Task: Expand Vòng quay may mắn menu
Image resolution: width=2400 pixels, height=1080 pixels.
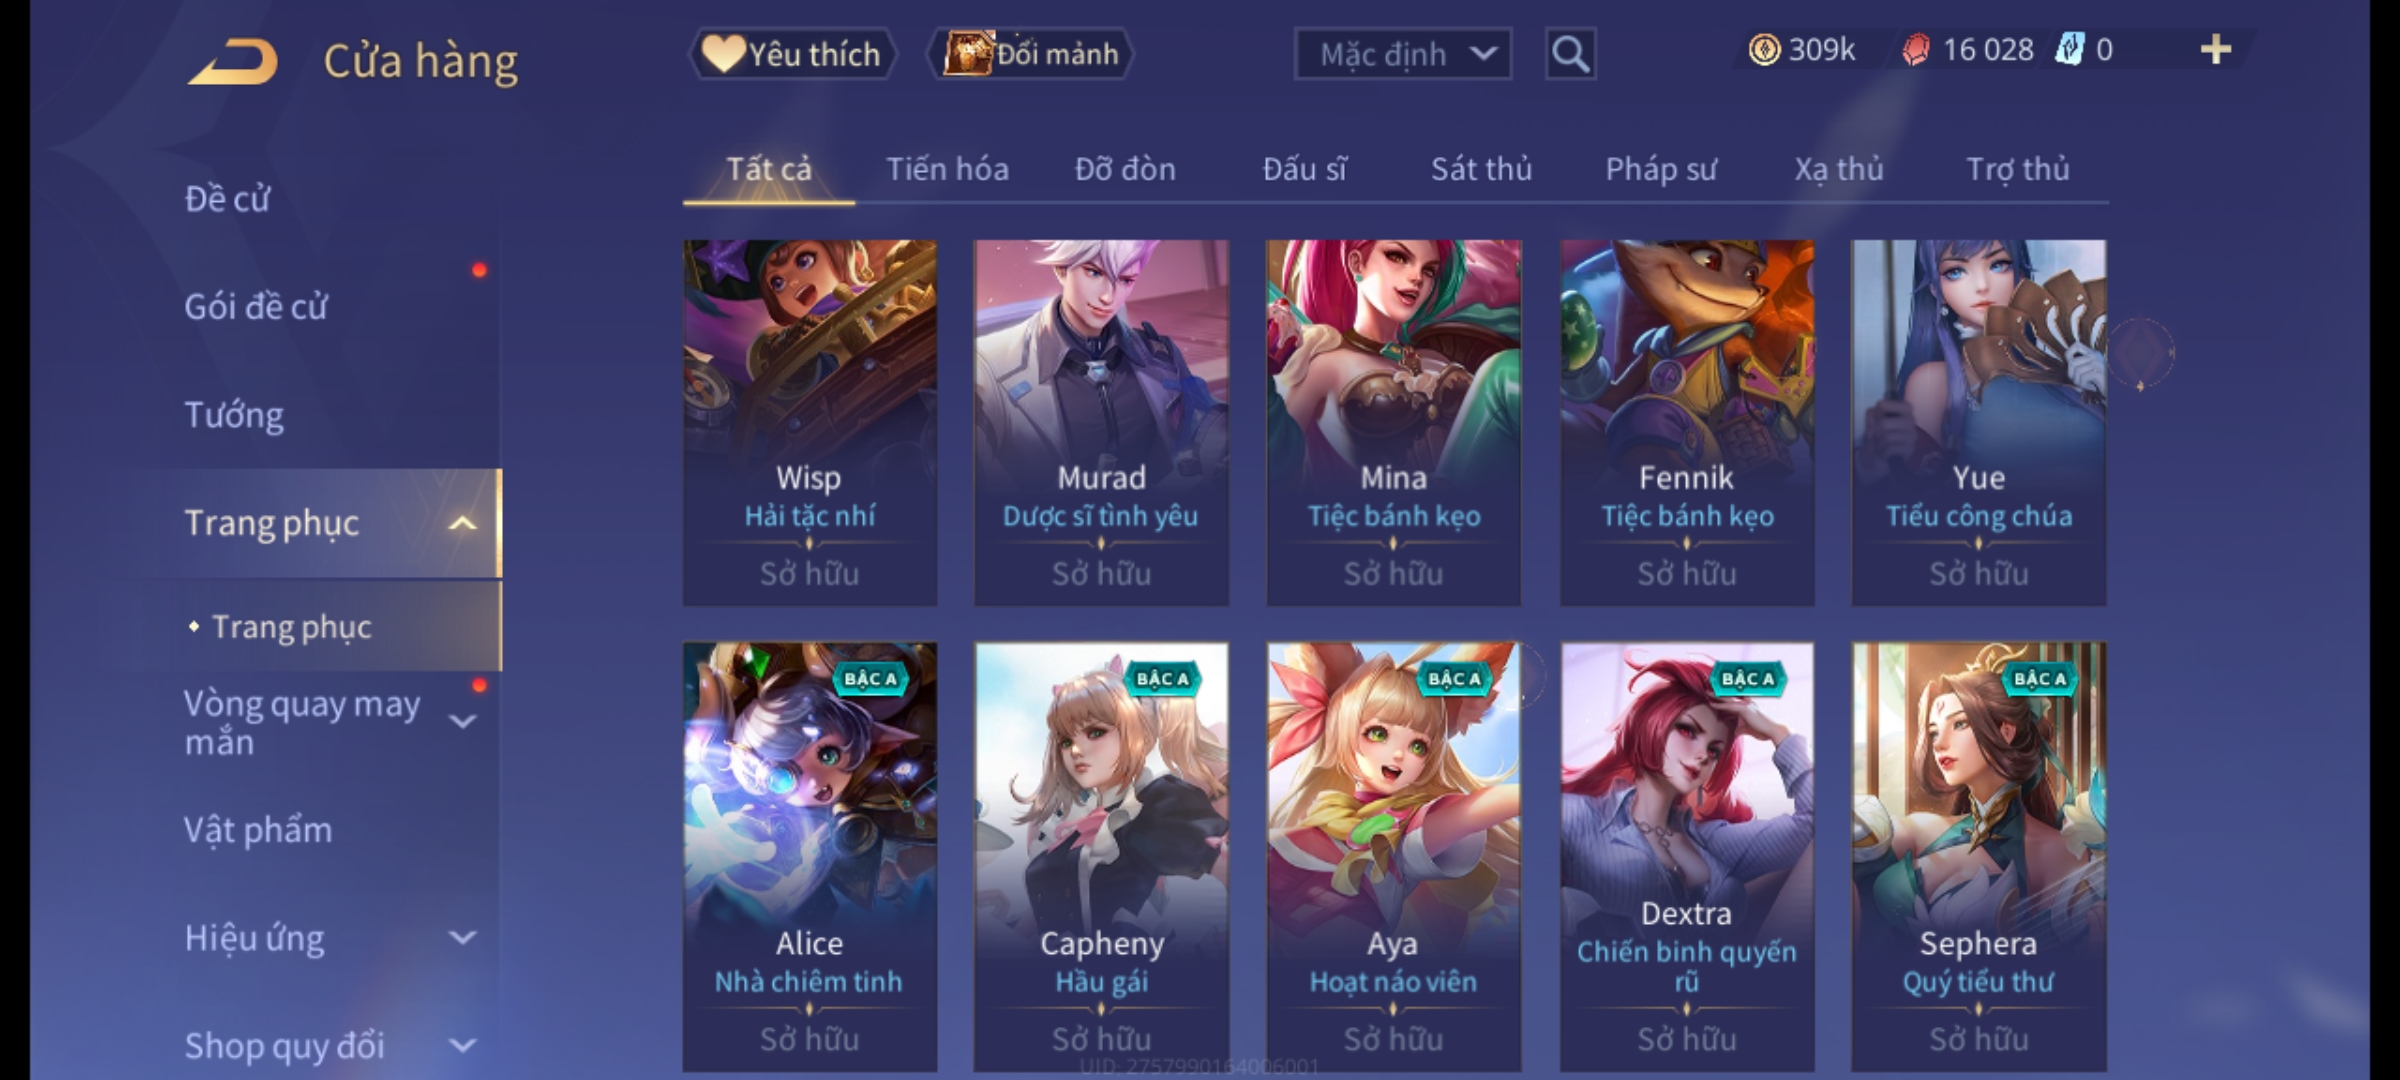Action: pos(462,722)
